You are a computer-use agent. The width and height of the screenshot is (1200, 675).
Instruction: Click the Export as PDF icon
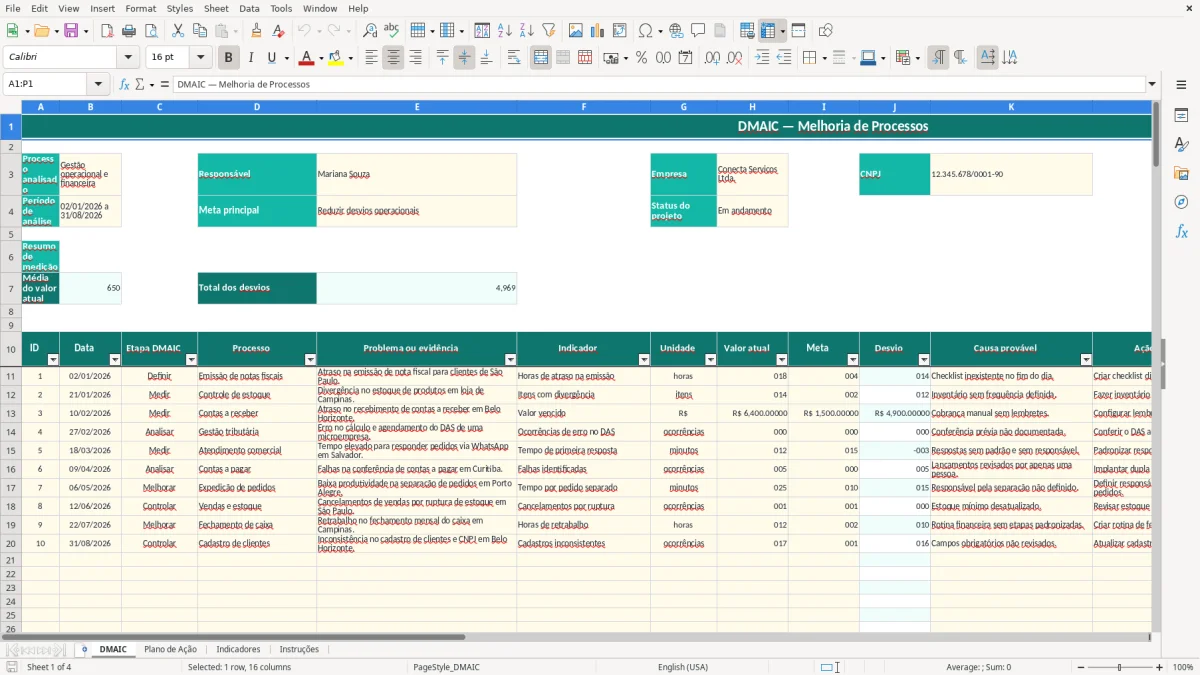tap(107, 31)
